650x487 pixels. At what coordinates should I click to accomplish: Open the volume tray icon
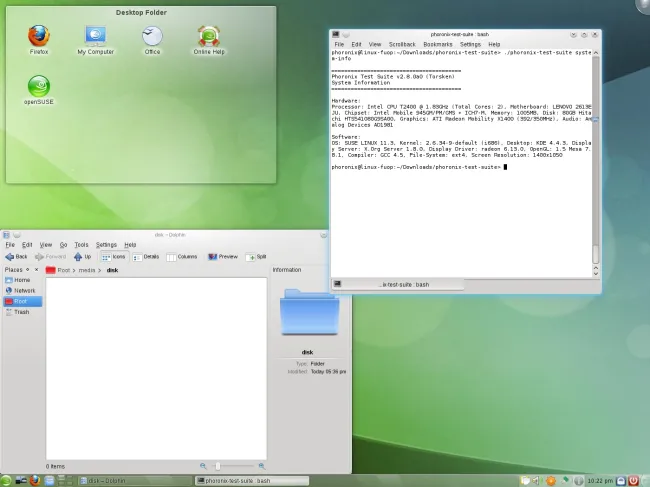click(536, 481)
